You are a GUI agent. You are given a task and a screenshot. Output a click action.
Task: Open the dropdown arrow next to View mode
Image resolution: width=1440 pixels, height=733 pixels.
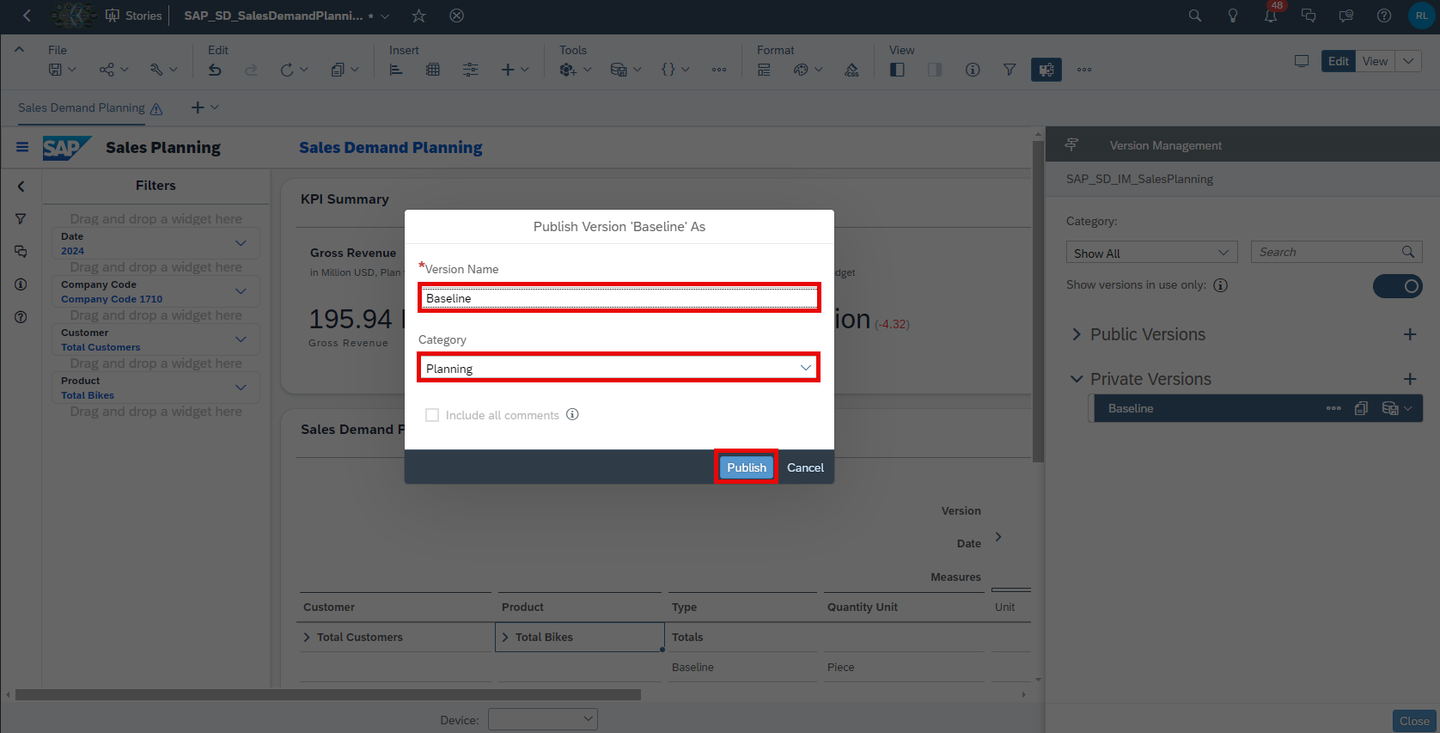coord(1408,61)
